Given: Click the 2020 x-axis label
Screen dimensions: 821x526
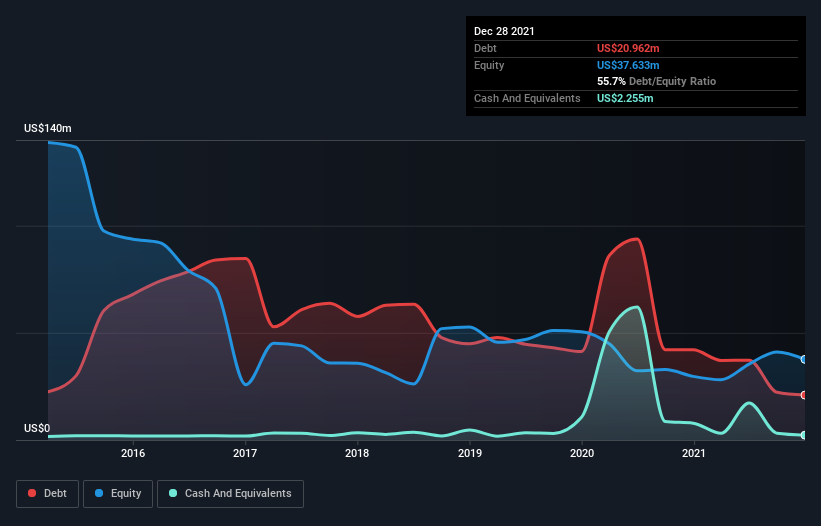Looking at the screenshot, I should tap(582, 453).
